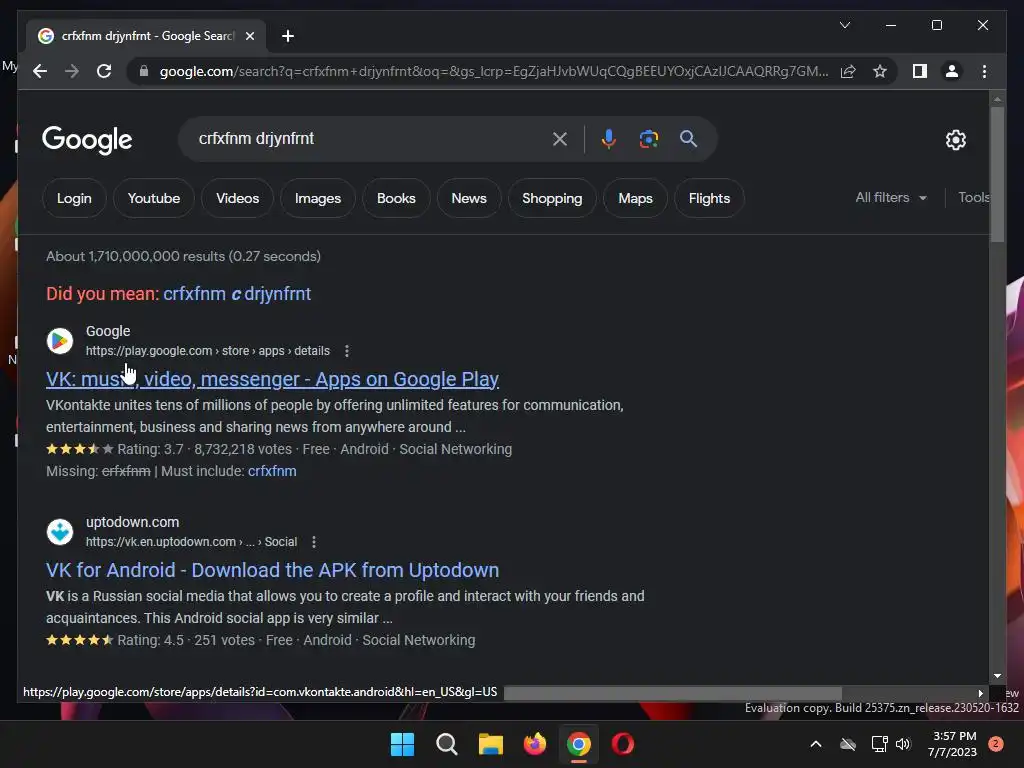The width and height of the screenshot is (1024, 768).
Task: Reload the current page
Action: (x=104, y=71)
